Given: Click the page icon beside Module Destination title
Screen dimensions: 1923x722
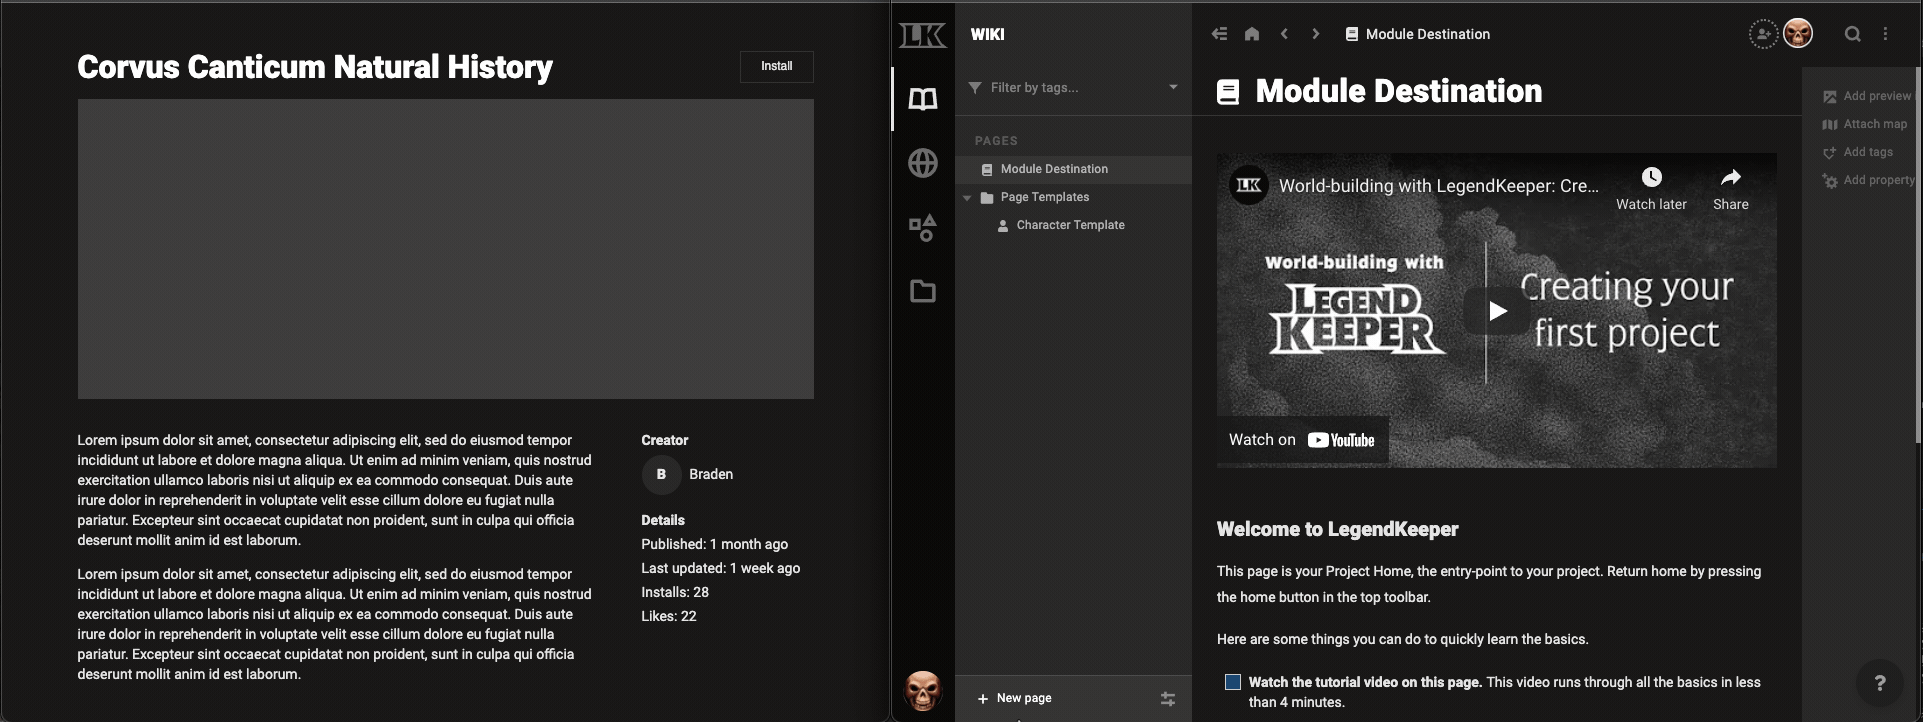Looking at the screenshot, I should [1228, 92].
